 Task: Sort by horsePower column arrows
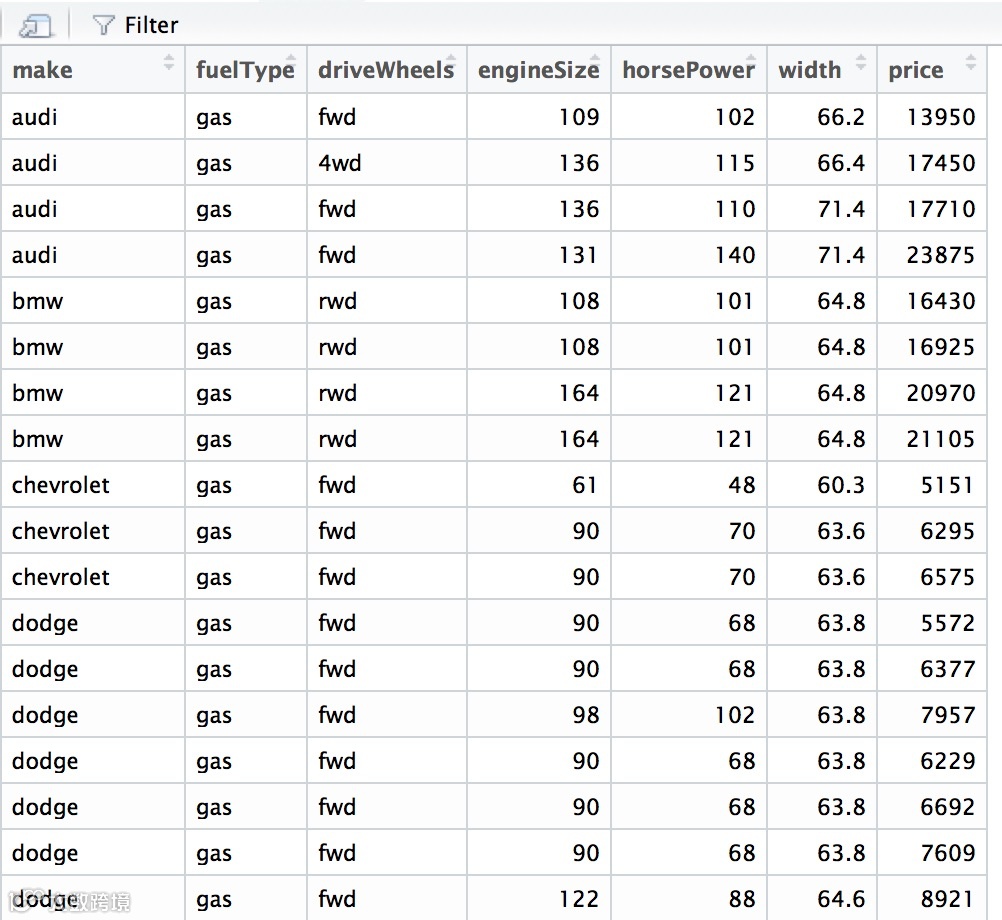[751, 63]
